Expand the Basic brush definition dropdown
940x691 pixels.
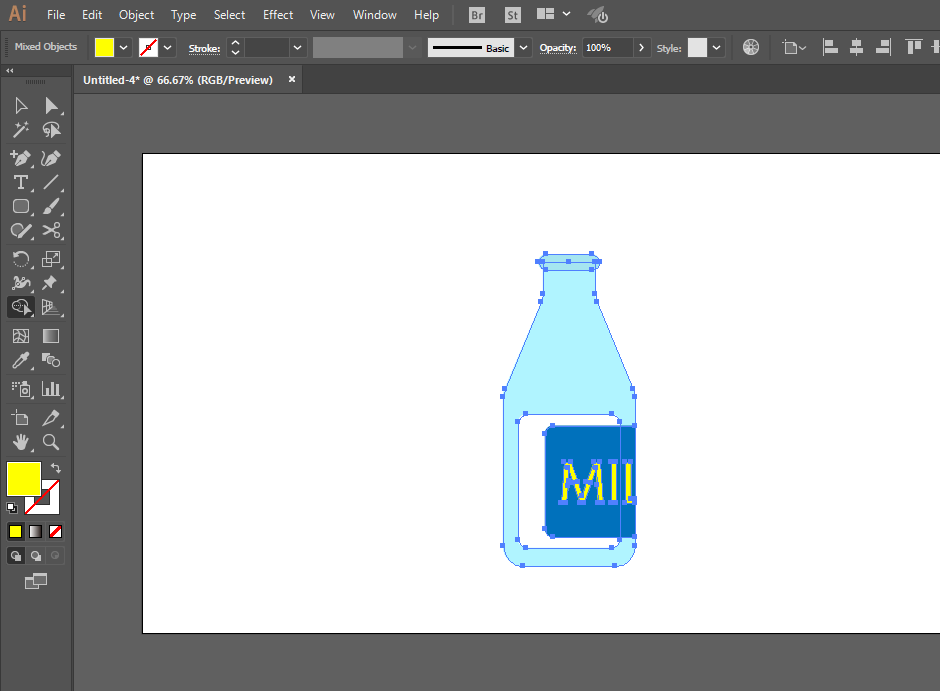click(x=523, y=47)
